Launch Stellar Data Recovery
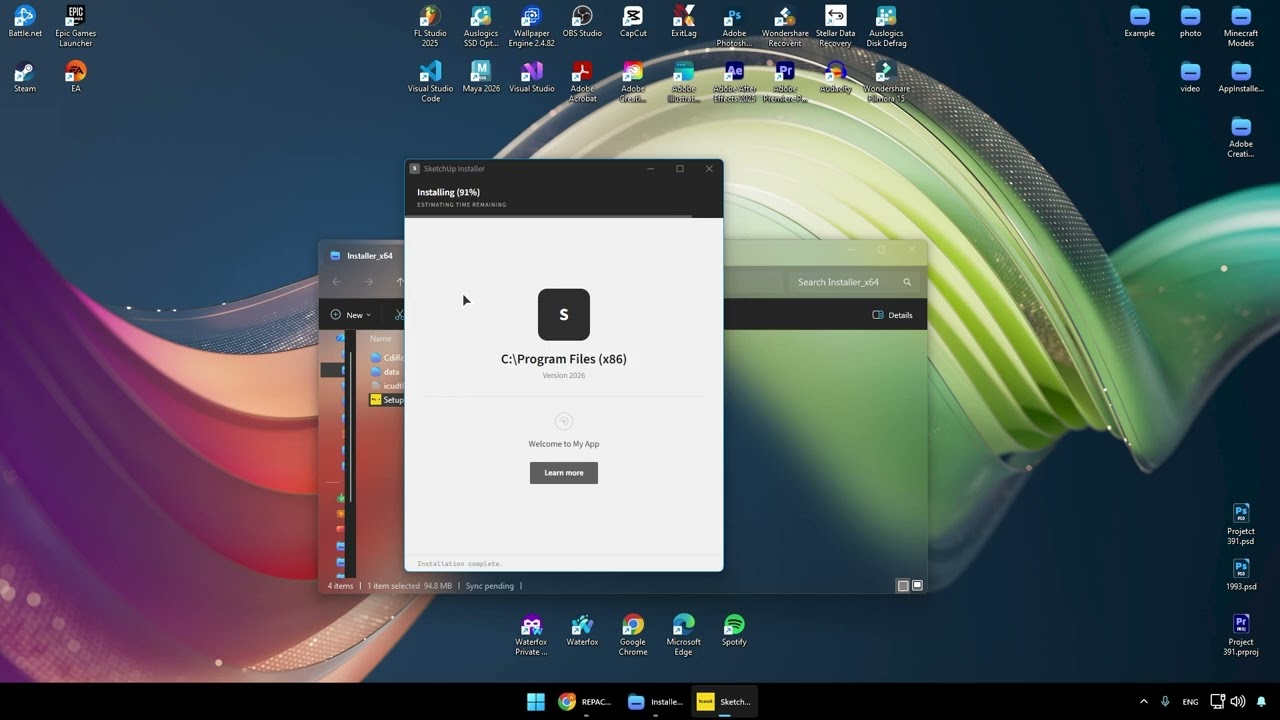Image resolution: width=1280 pixels, height=720 pixels. [x=835, y=26]
